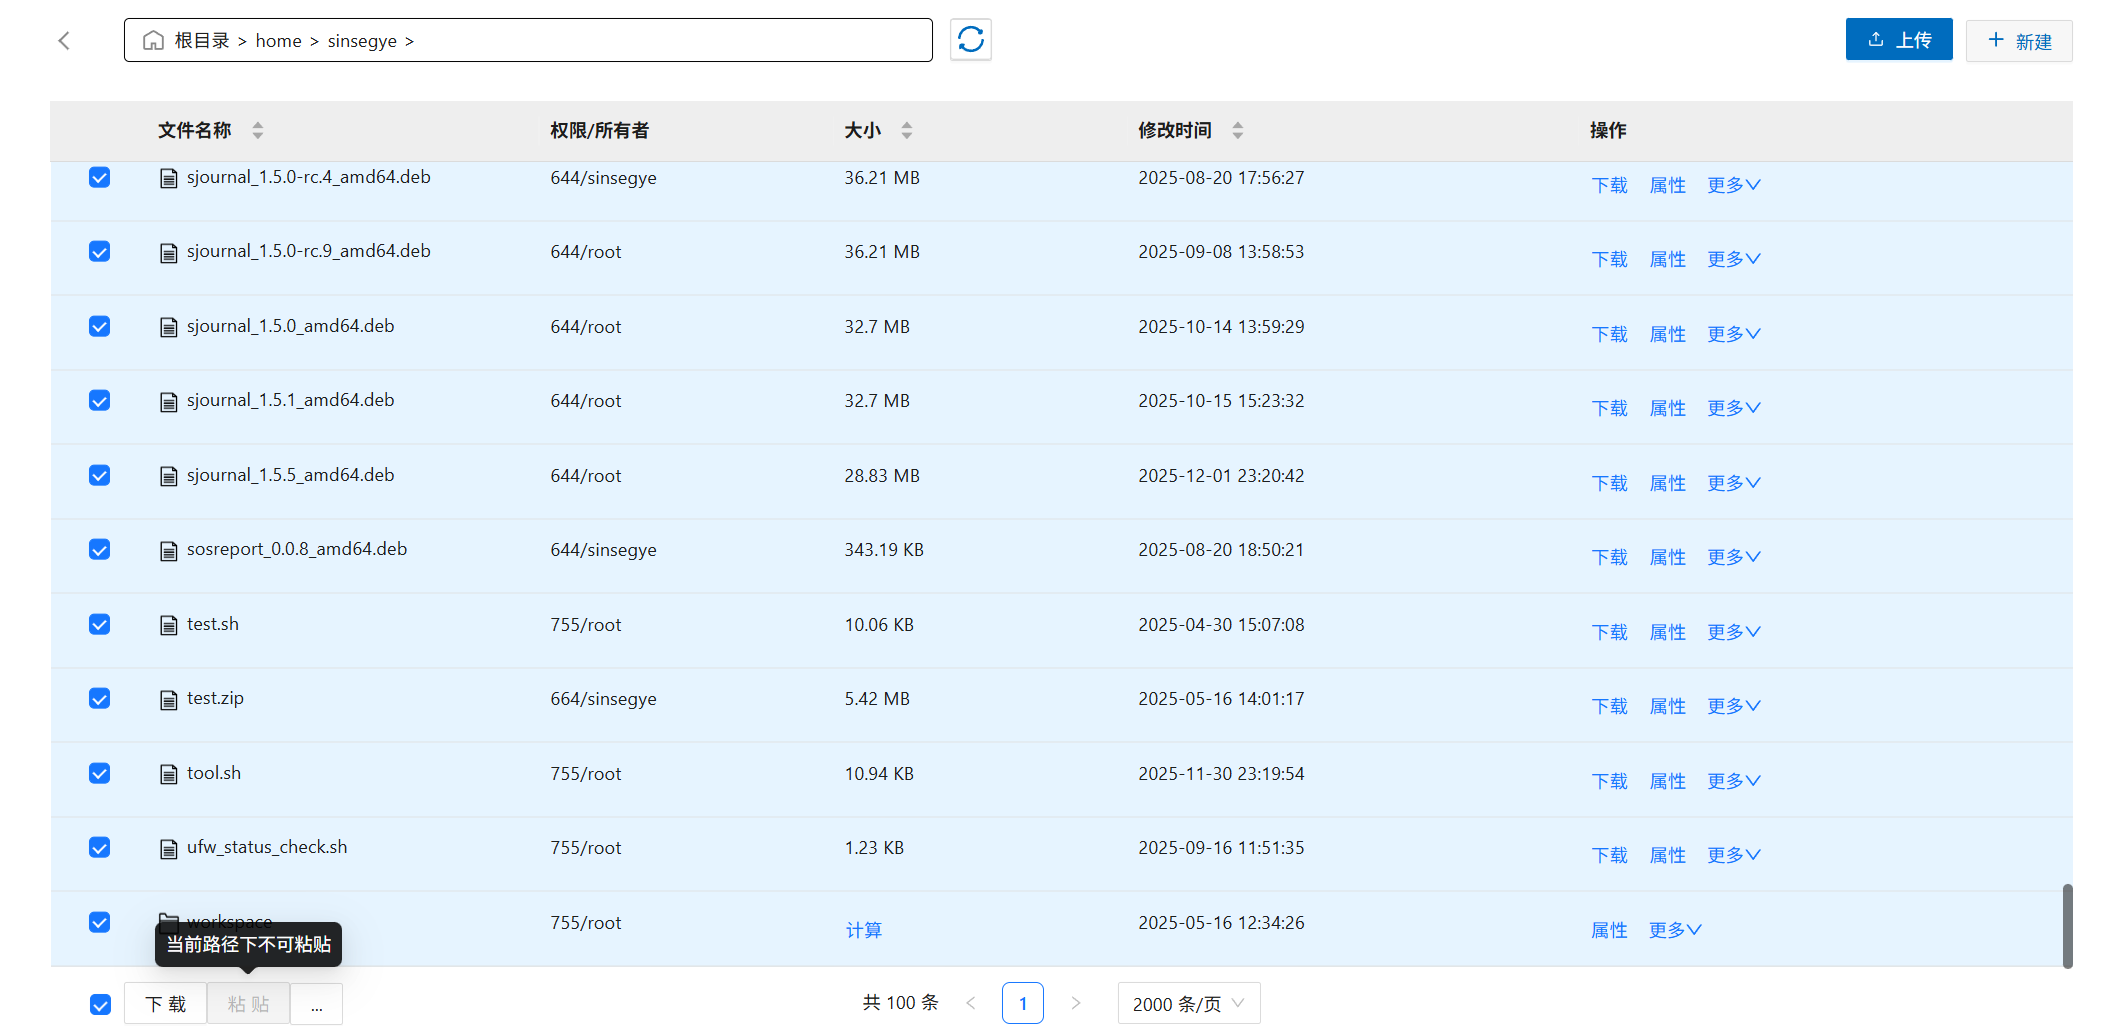Go back using the left arrow icon
The image size is (2119, 1026).
pyautogui.click(x=65, y=41)
